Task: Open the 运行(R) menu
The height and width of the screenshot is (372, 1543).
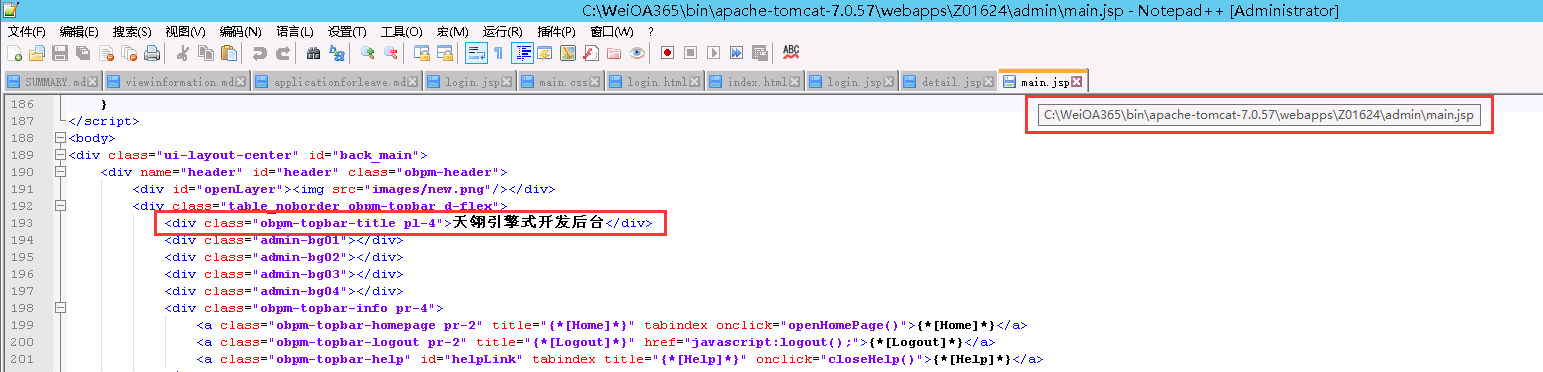Action: 503,32
